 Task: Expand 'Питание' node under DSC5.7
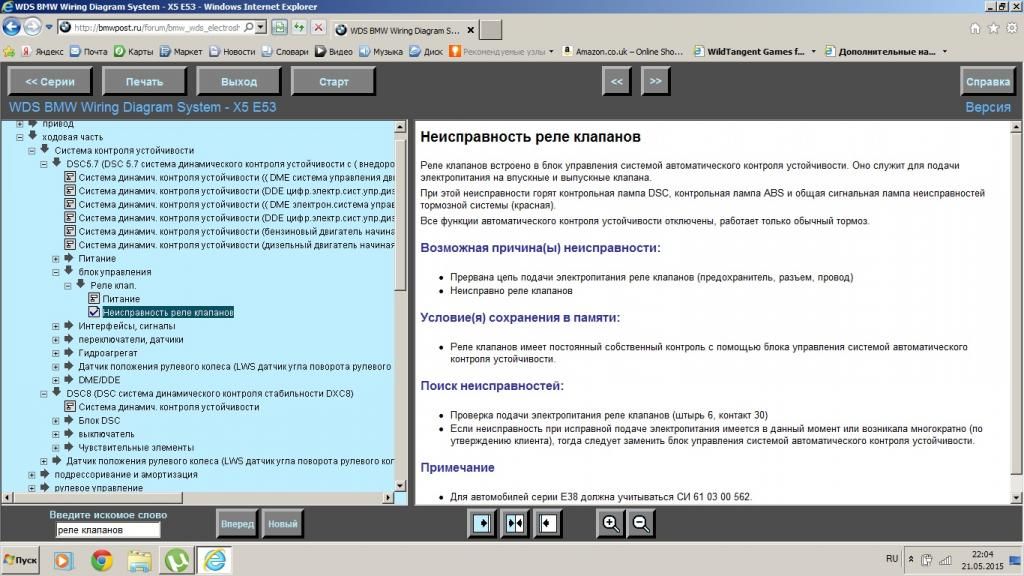coord(56,259)
